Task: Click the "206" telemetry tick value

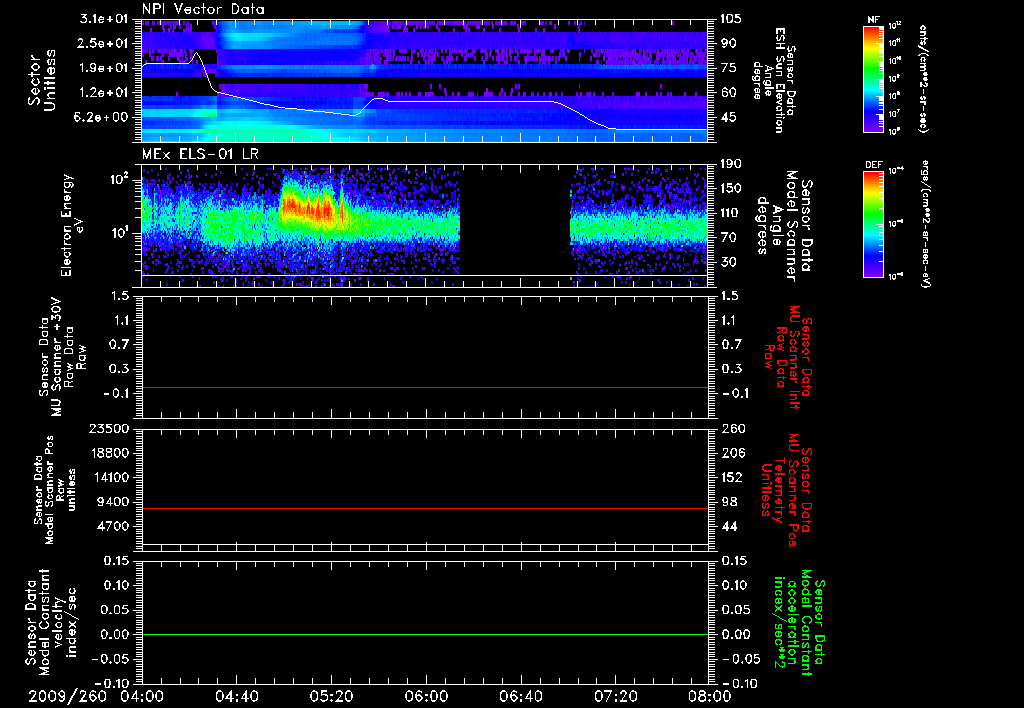Action: [x=733, y=453]
